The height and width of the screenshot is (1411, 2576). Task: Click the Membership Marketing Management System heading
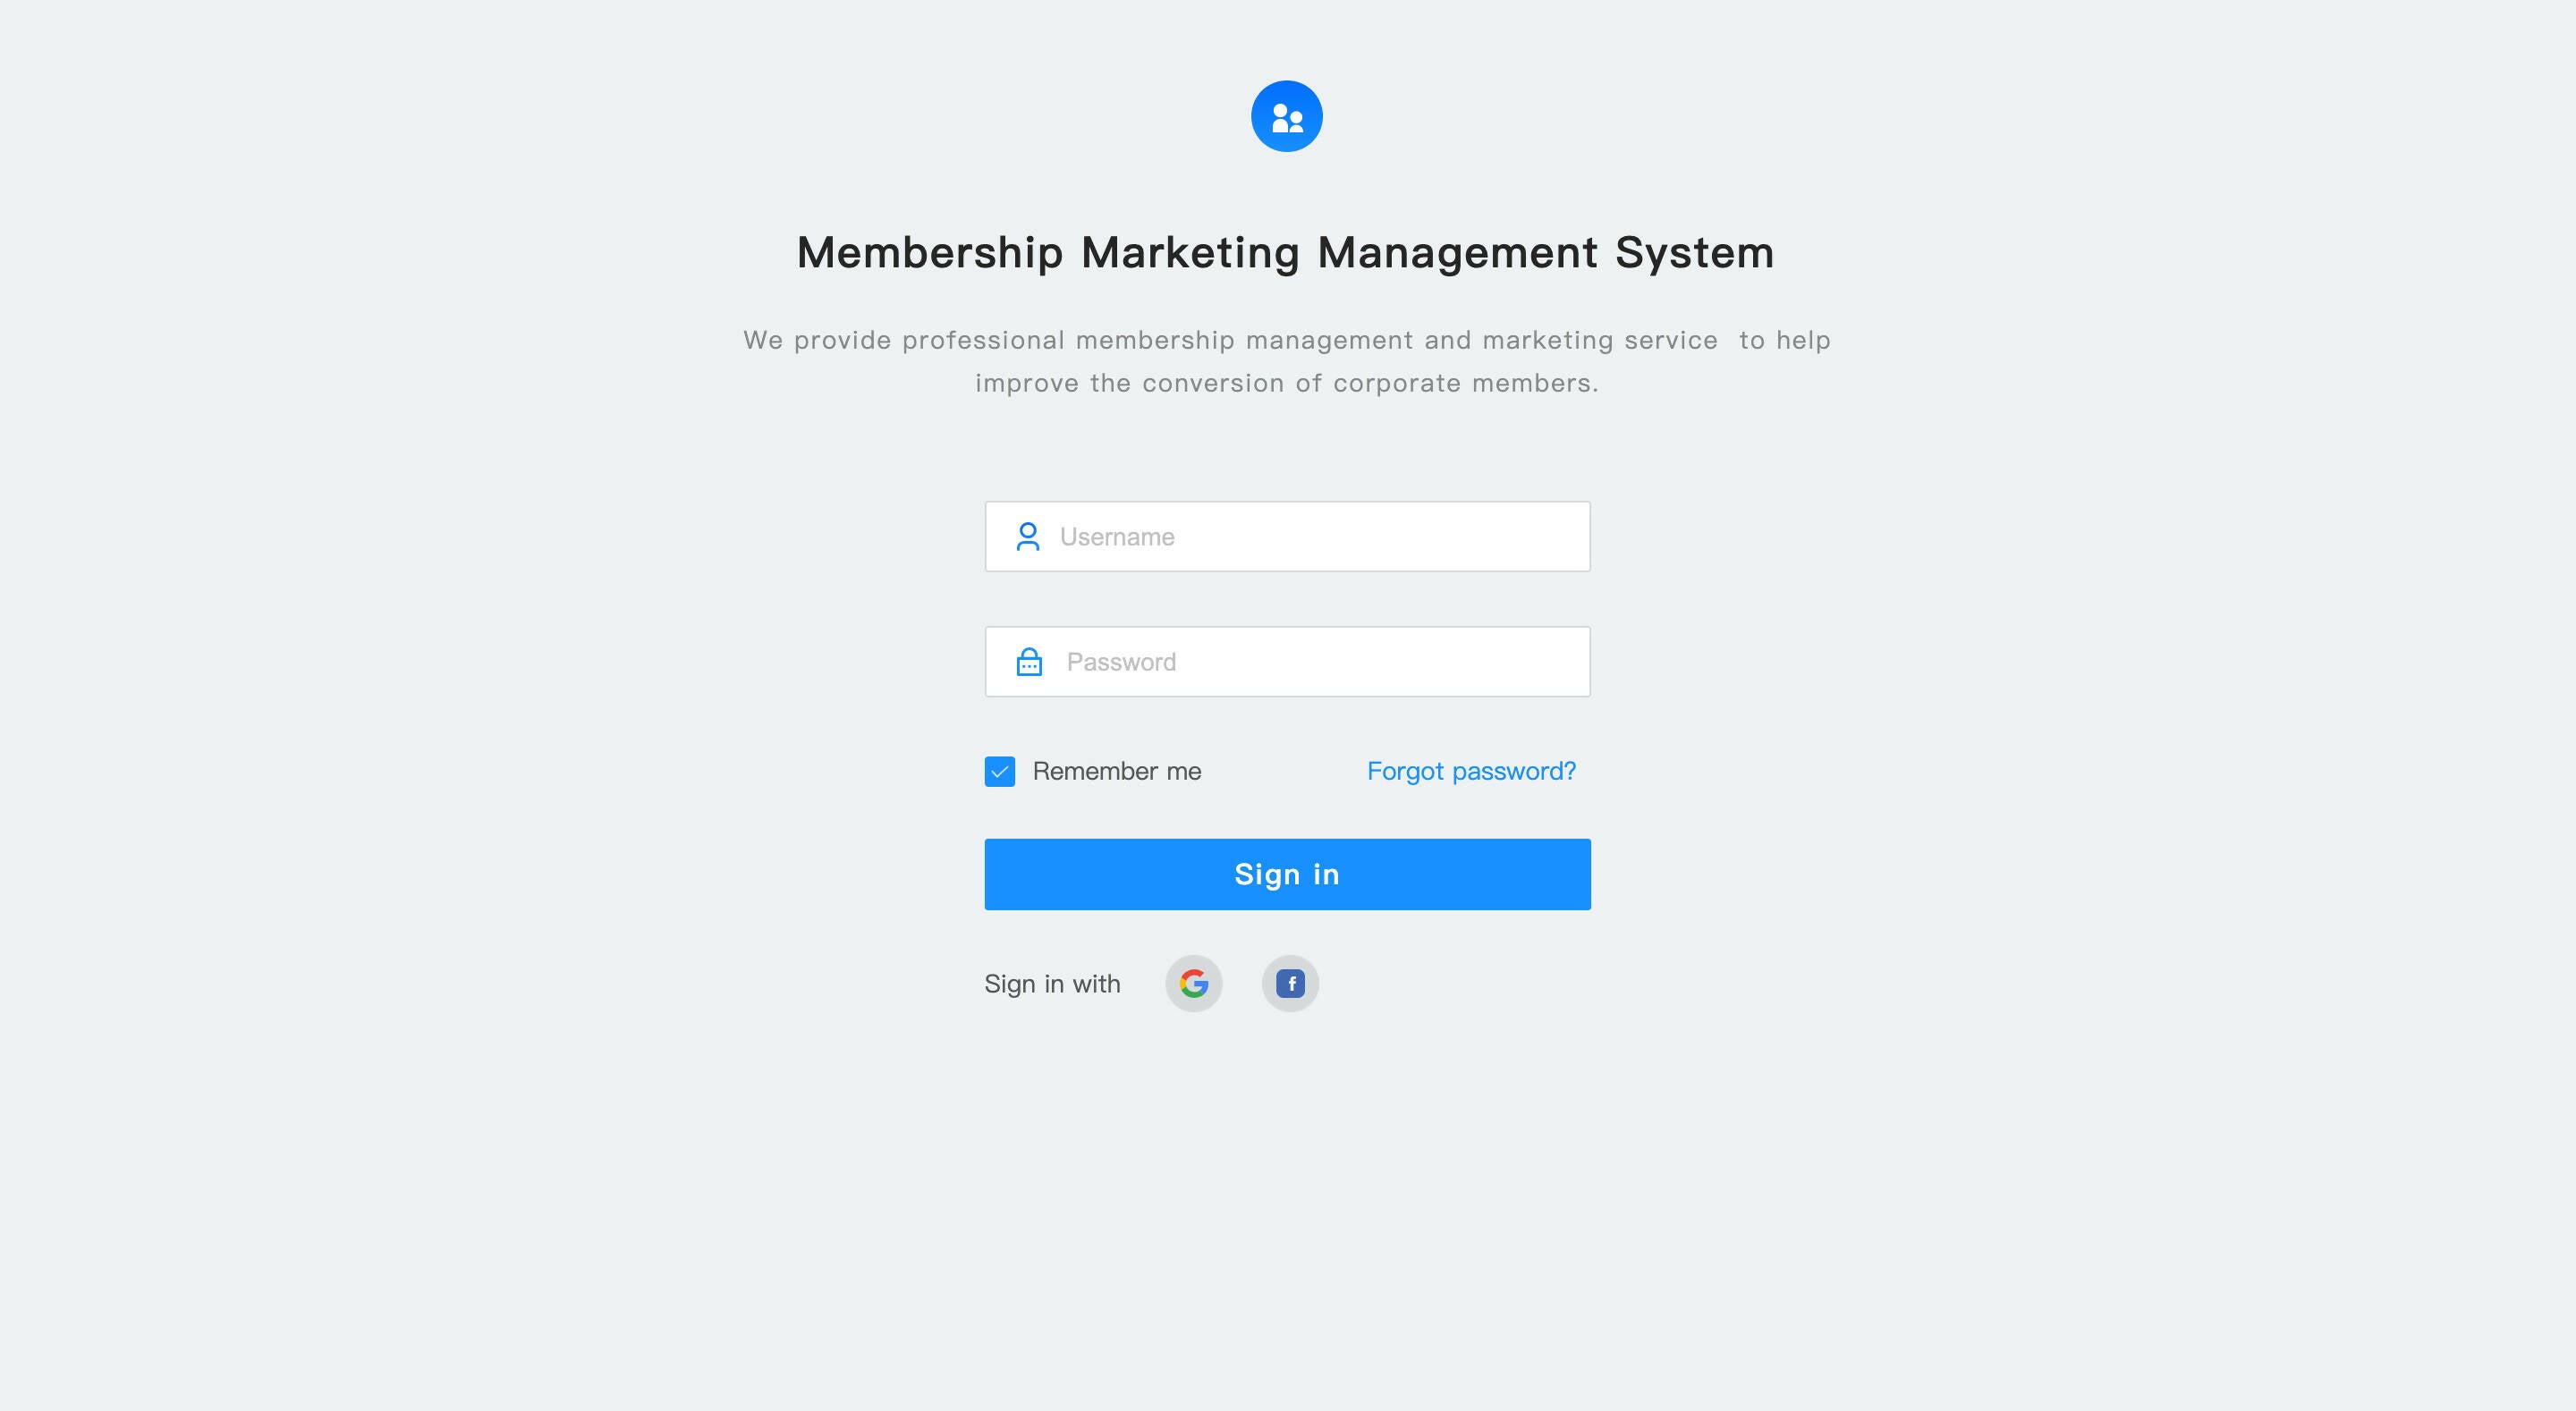pyautogui.click(x=1285, y=252)
